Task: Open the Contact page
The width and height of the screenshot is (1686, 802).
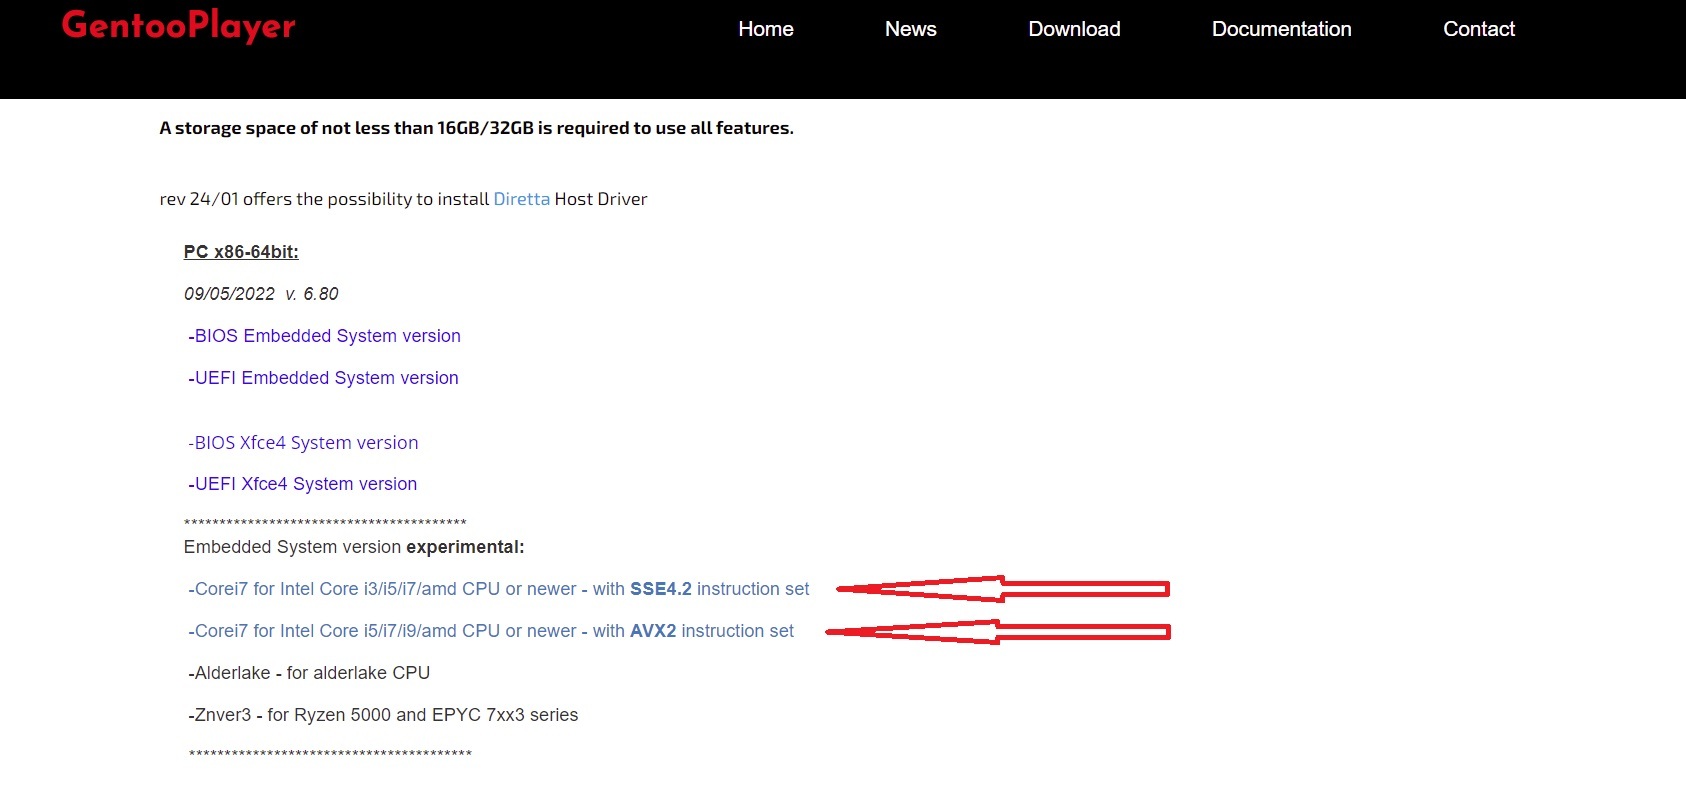Action: 1478,29
